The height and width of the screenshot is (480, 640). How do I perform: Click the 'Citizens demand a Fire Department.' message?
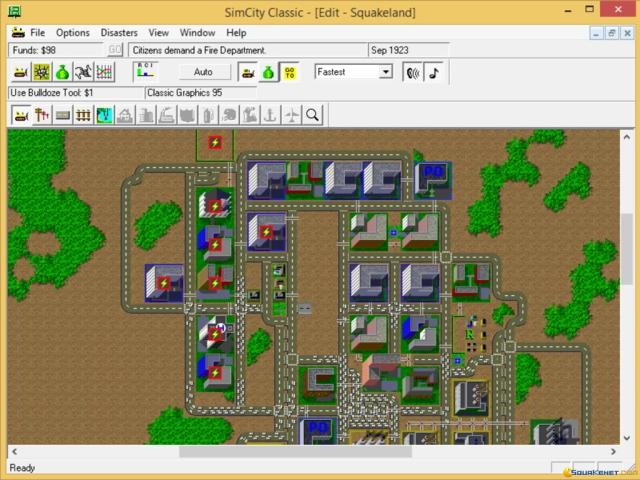[x=248, y=50]
